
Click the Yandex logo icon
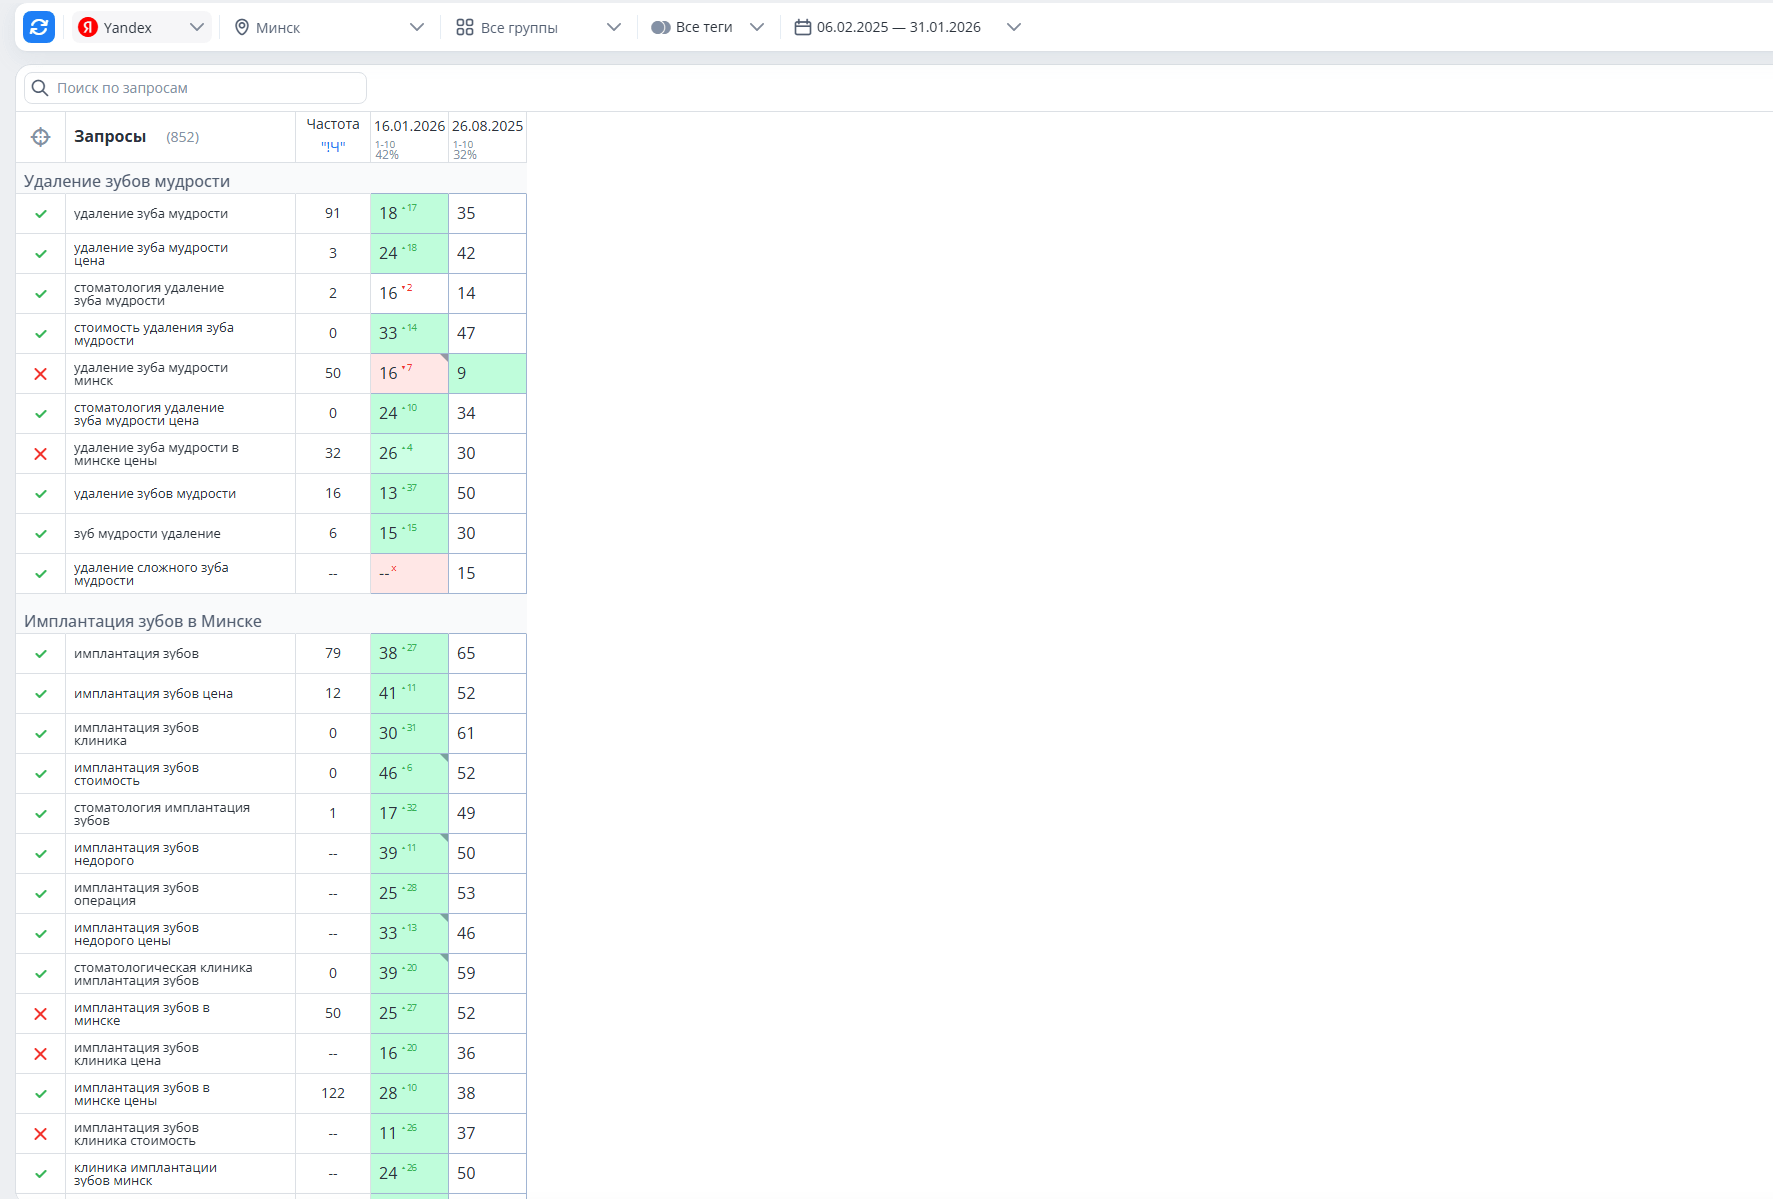(x=88, y=27)
